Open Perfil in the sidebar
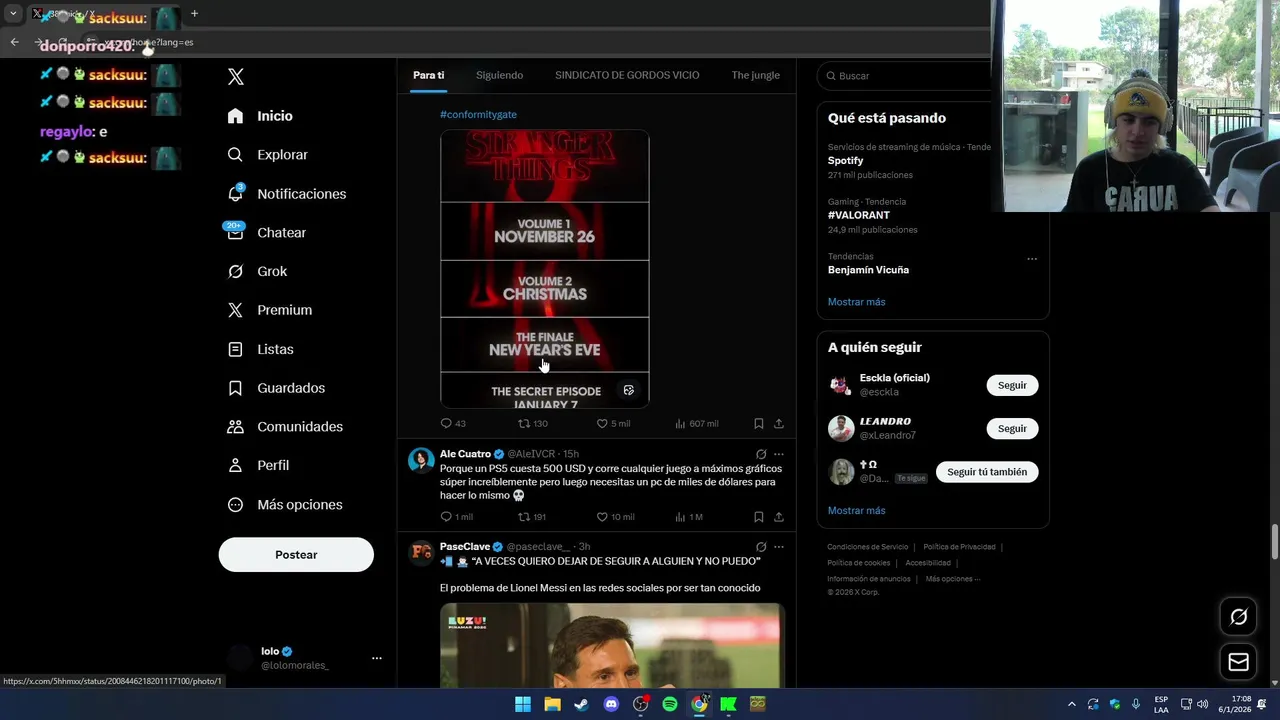The height and width of the screenshot is (720, 1280). [258, 465]
